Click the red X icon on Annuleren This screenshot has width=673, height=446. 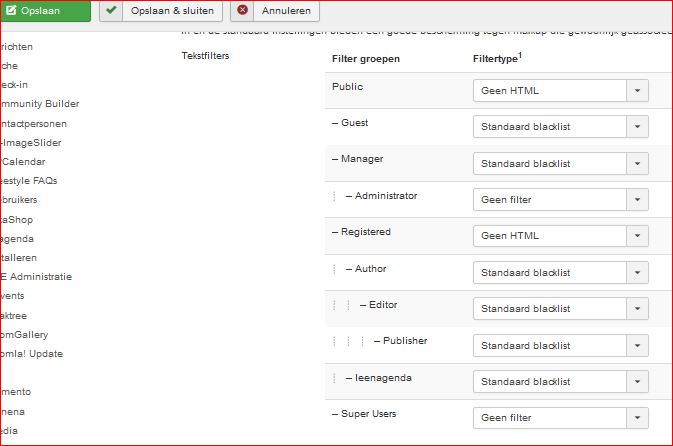tap(243, 9)
